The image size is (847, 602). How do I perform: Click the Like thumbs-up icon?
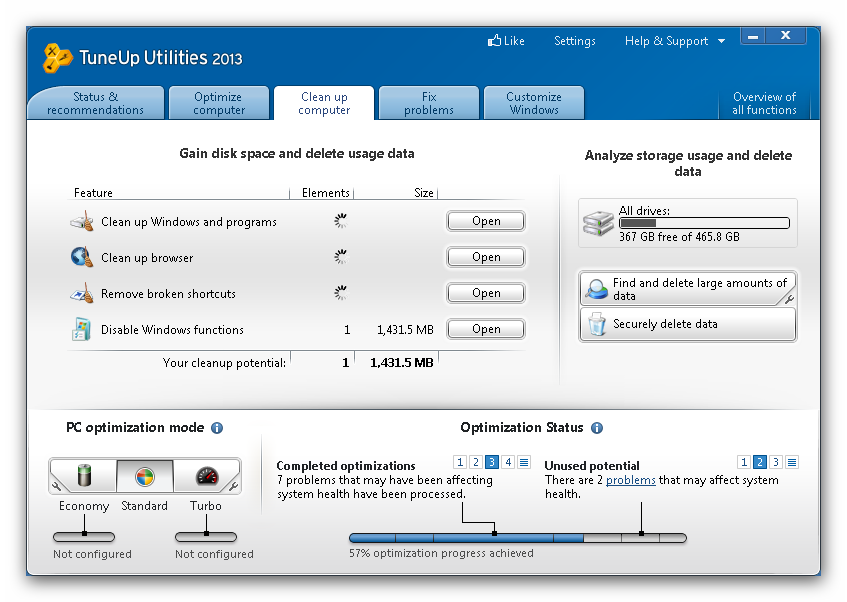pos(494,41)
